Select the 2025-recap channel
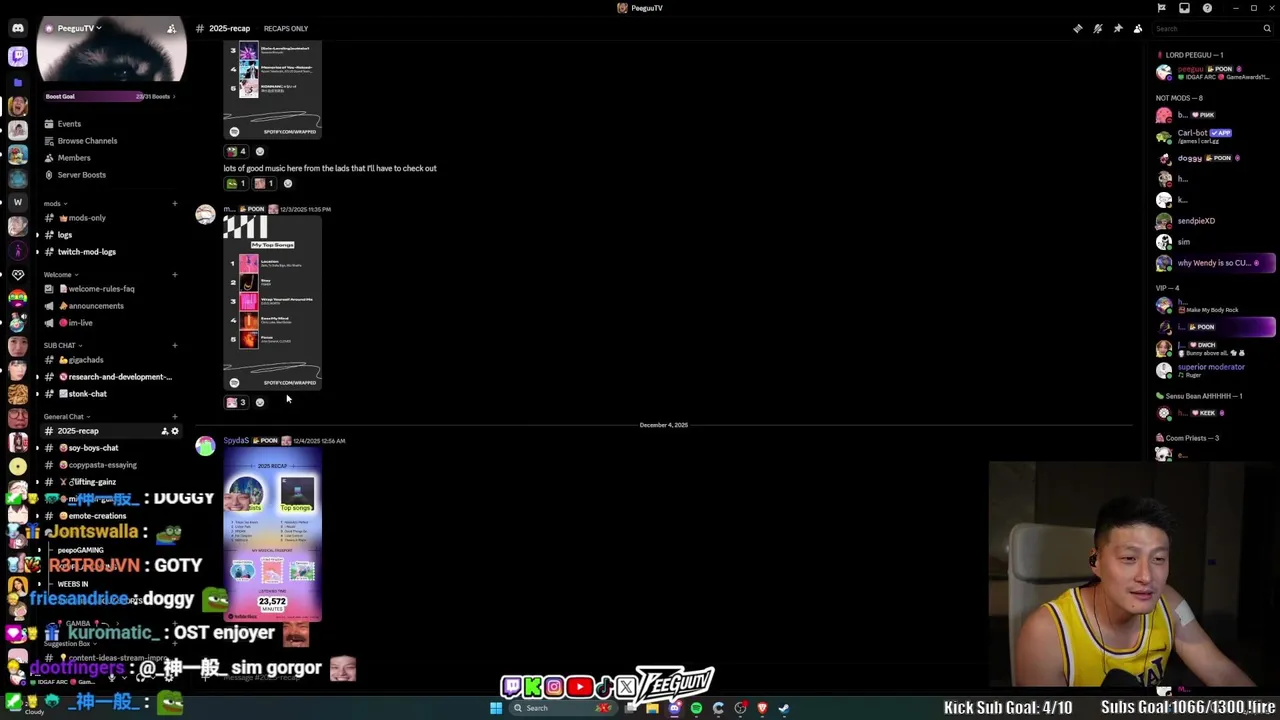The width and height of the screenshot is (1280, 720). click(x=78, y=431)
